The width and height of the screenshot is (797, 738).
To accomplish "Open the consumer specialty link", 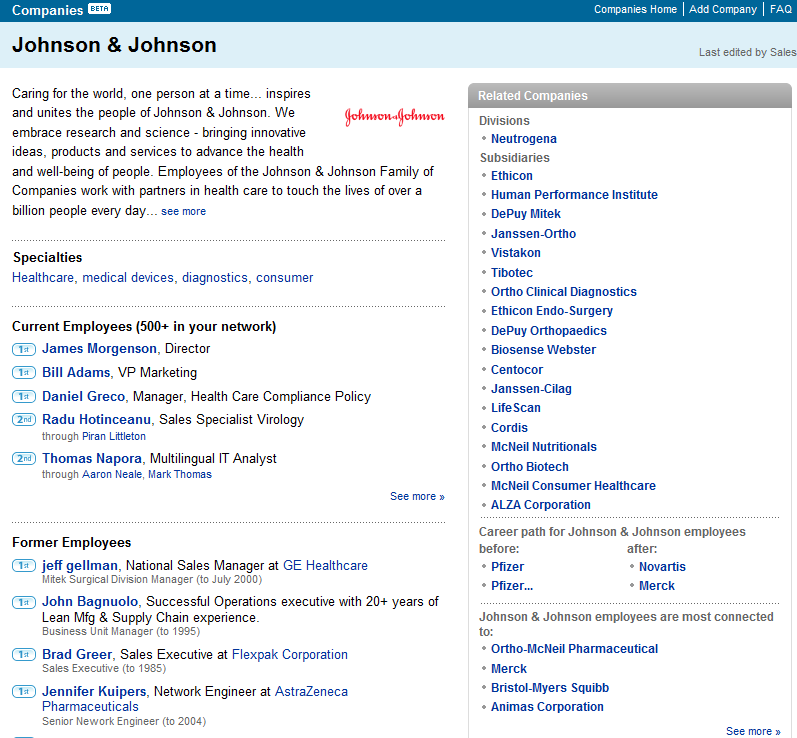I will pos(285,278).
